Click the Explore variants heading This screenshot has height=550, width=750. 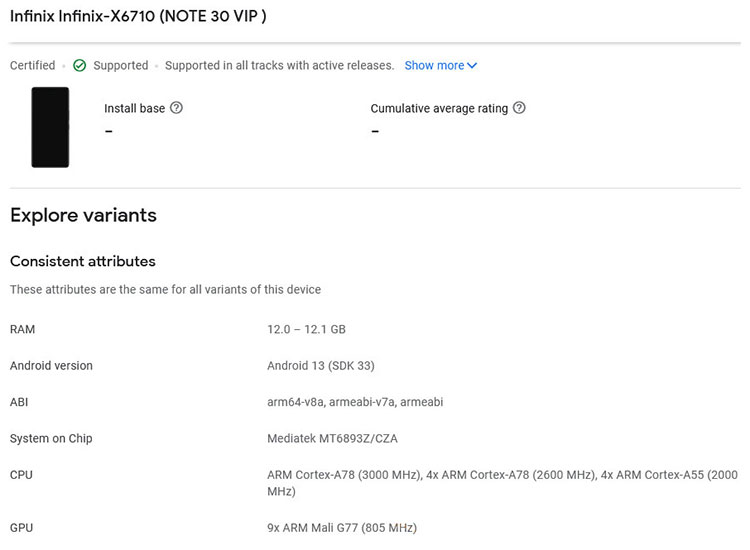[x=83, y=215]
